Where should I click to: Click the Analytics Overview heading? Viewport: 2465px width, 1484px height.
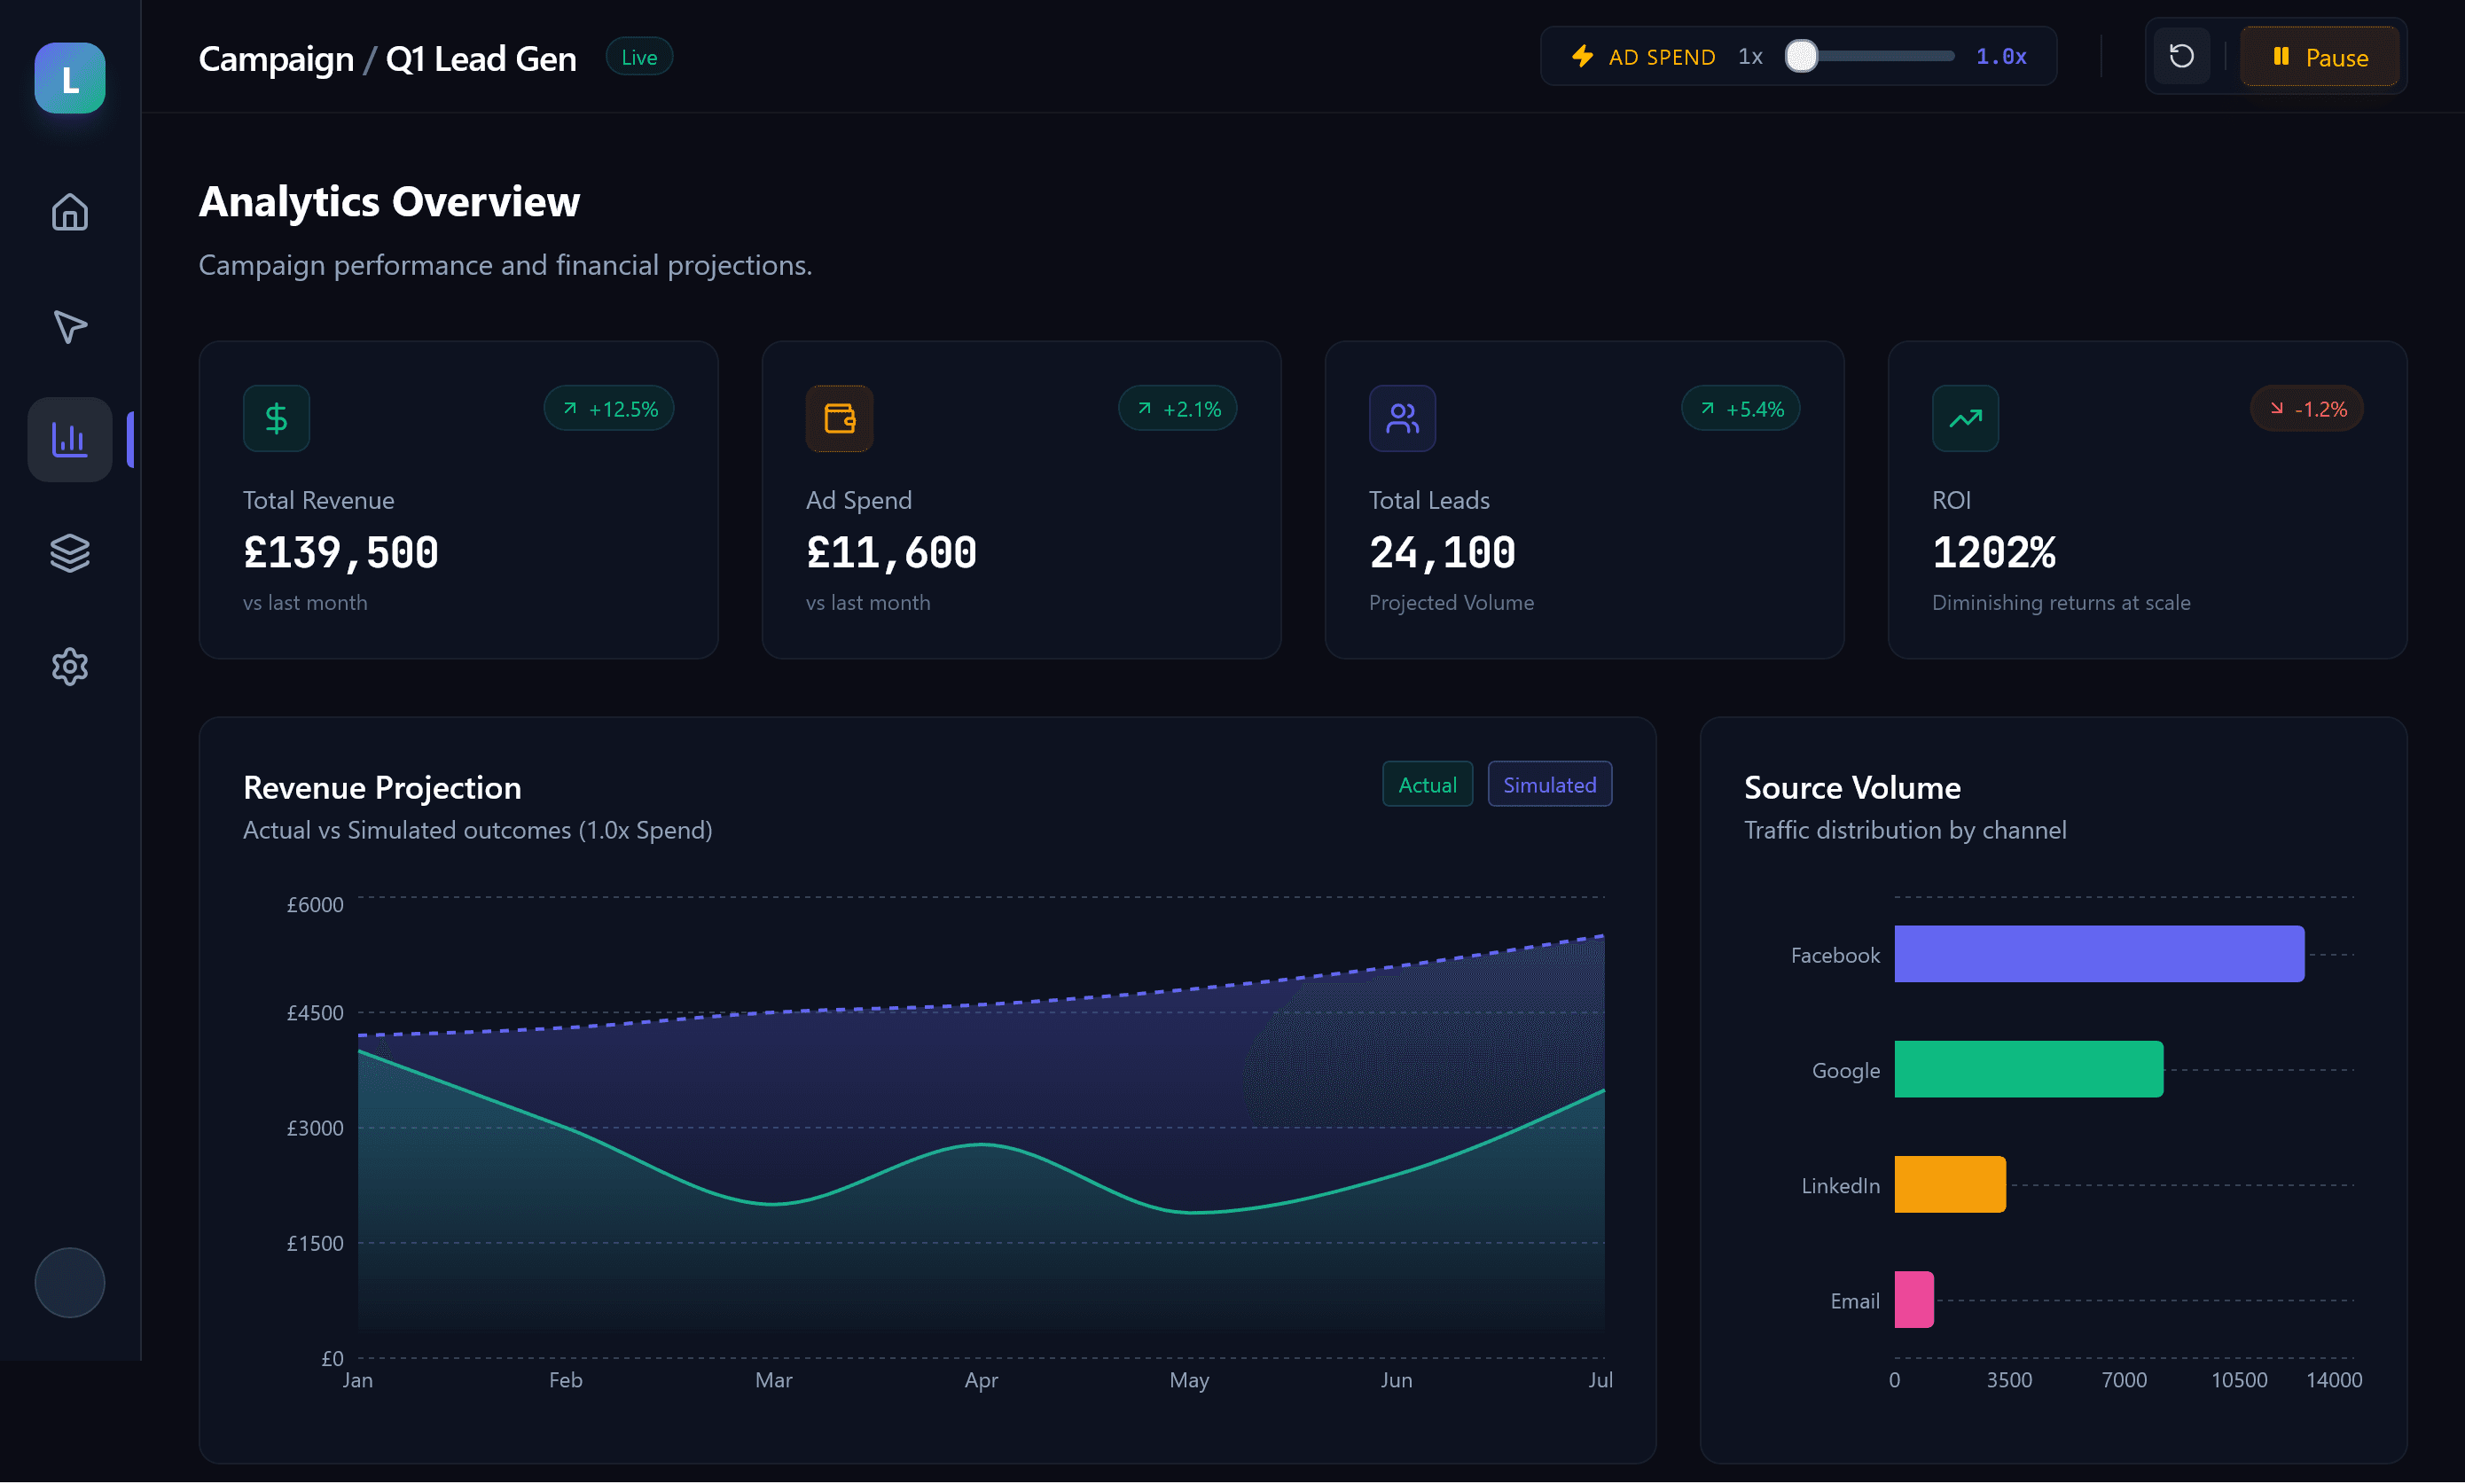pos(389,201)
